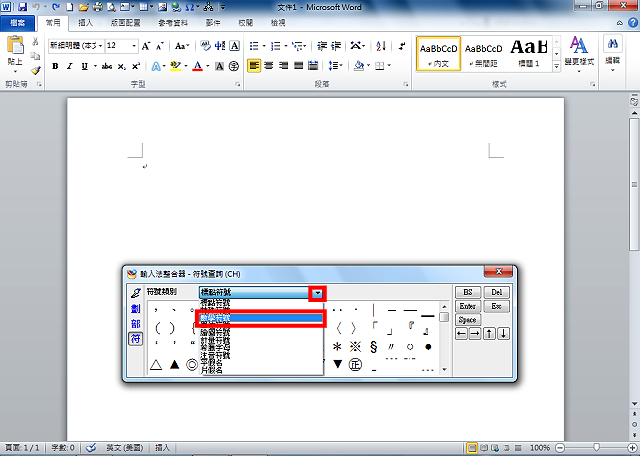640x456 pixels.
Task: Switch to the 校閱 Review tab
Action: pos(245,23)
